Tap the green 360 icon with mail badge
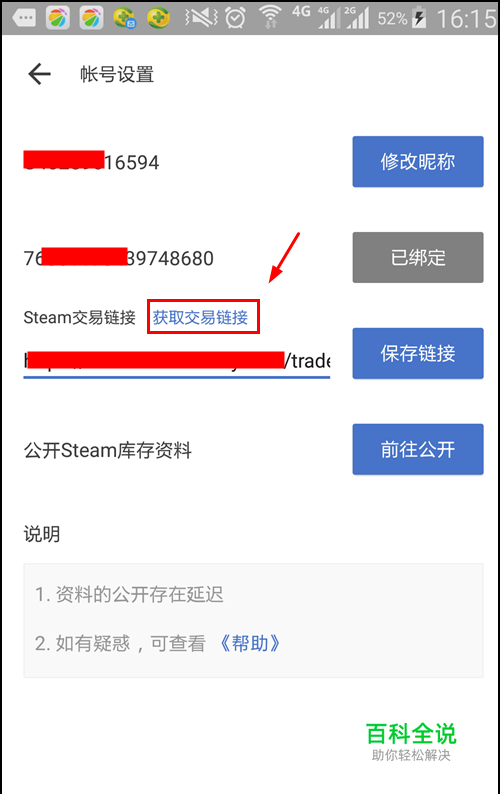500x794 pixels. pos(125,18)
